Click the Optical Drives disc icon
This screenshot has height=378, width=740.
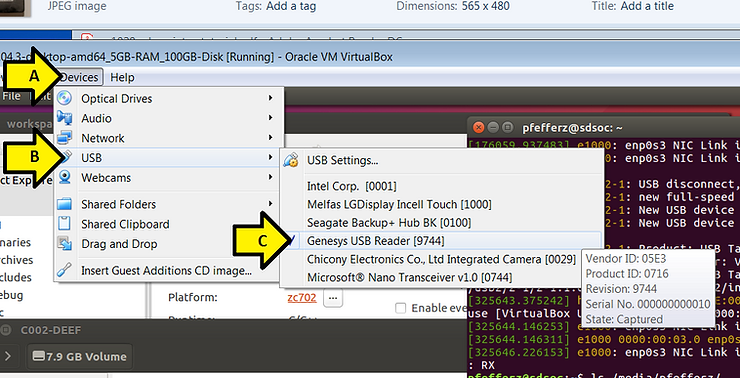point(64,98)
